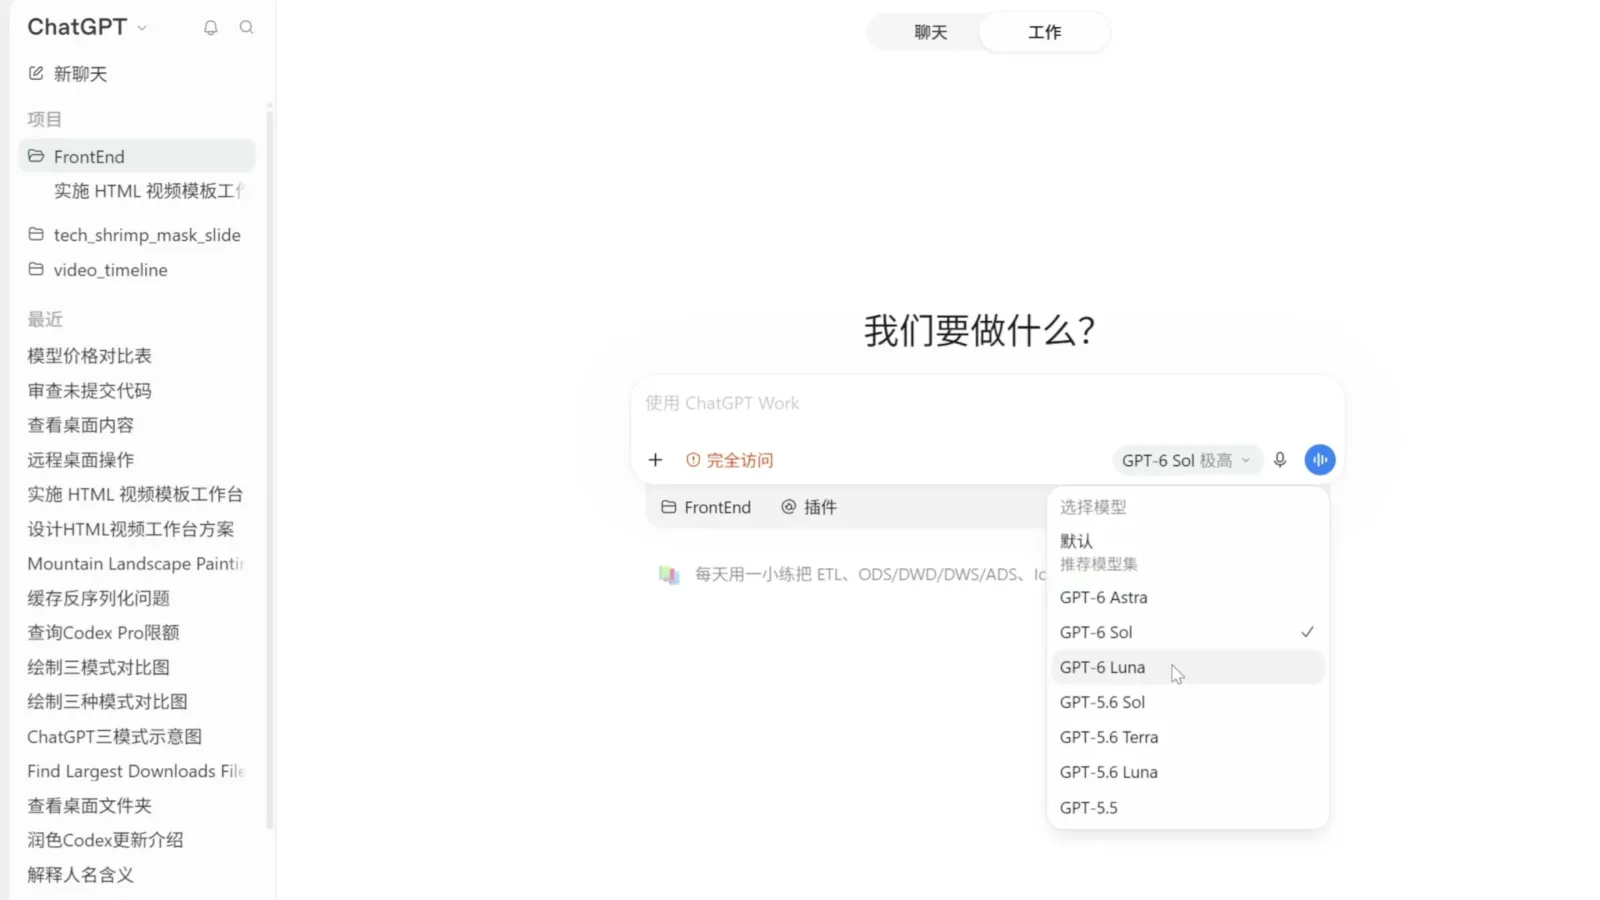The width and height of the screenshot is (1600, 900).
Task: Click the 每天用一小练把 ETL suggestion text
Action: (x=870, y=574)
